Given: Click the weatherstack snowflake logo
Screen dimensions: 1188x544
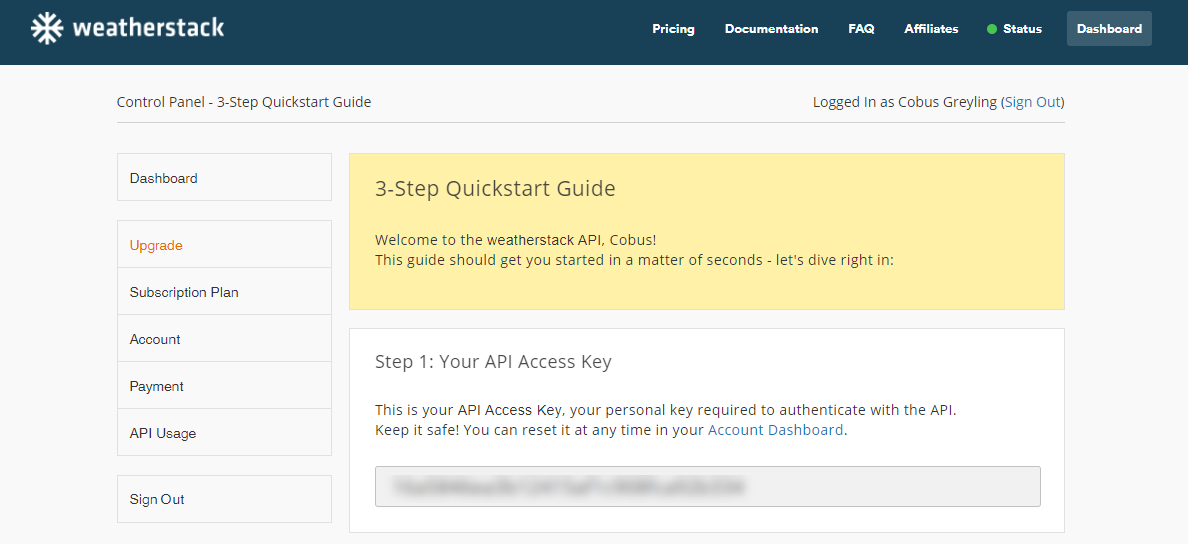Looking at the screenshot, I should pyautogui.click(x=47, y=29).
